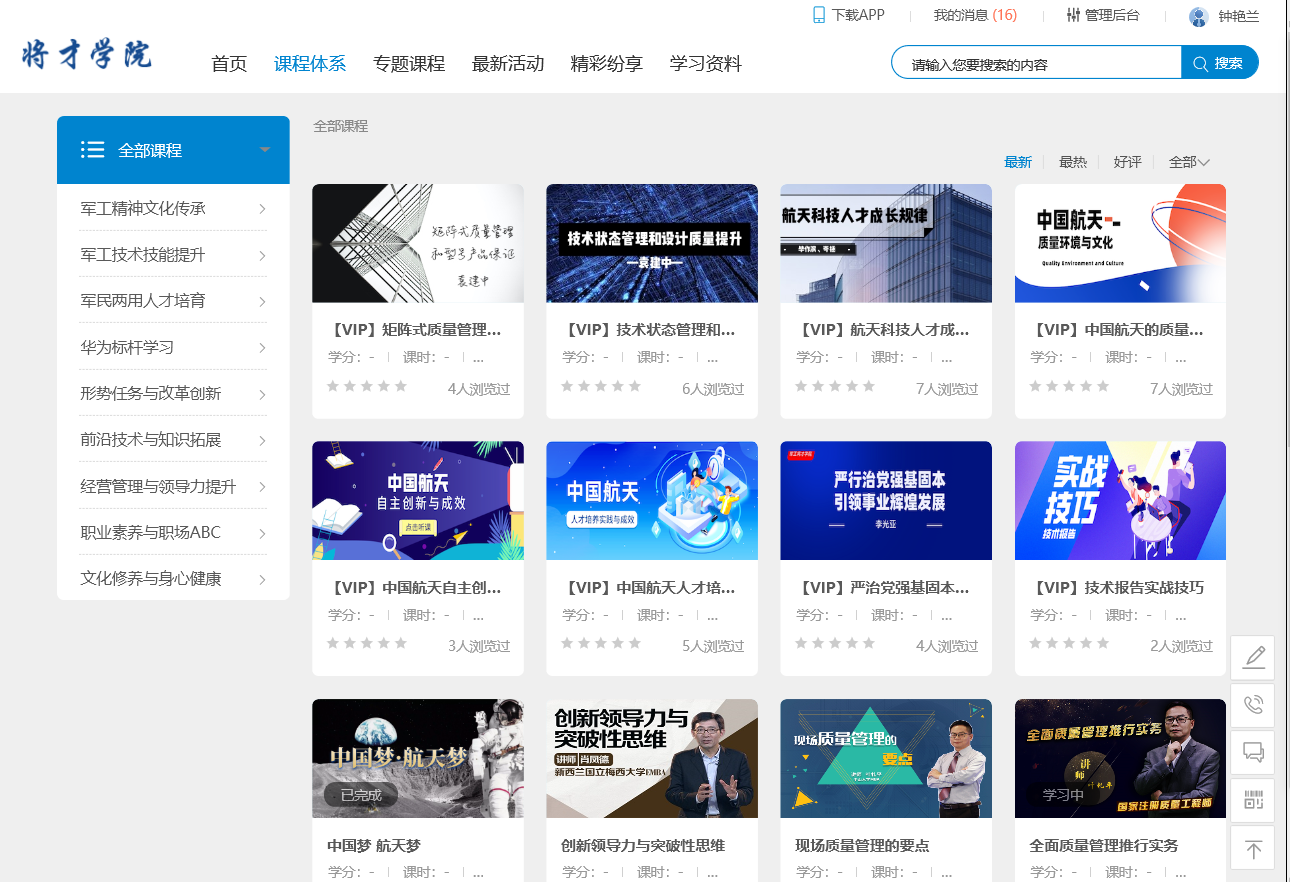
Task: Open 实战技巧 技术报告 thumbnail
Action: [1120, 501]
